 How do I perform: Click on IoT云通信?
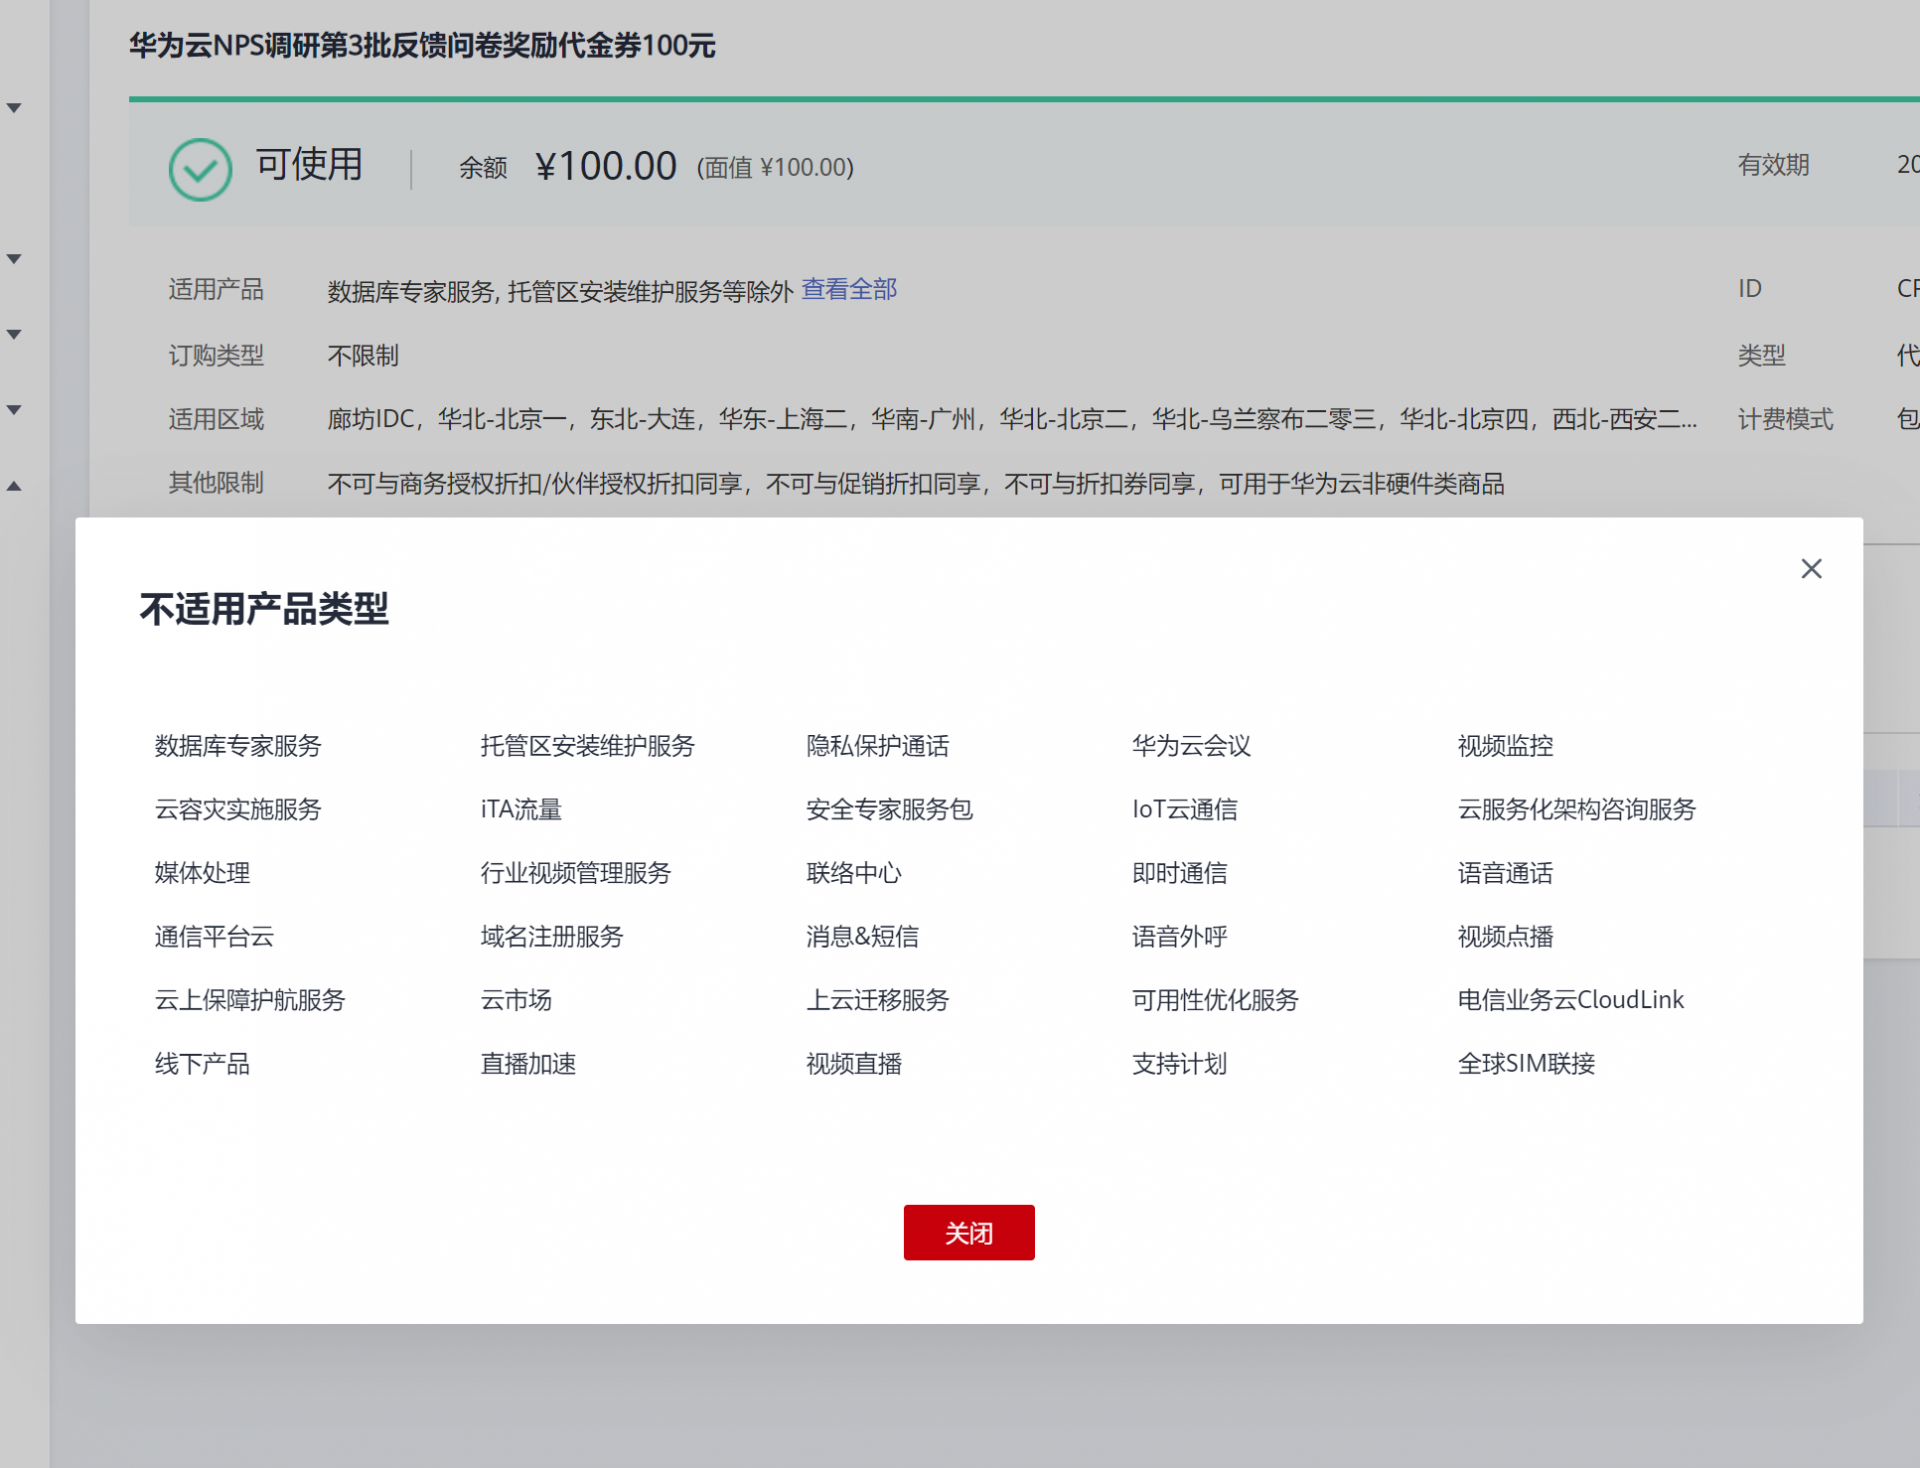click(1185, 809)
